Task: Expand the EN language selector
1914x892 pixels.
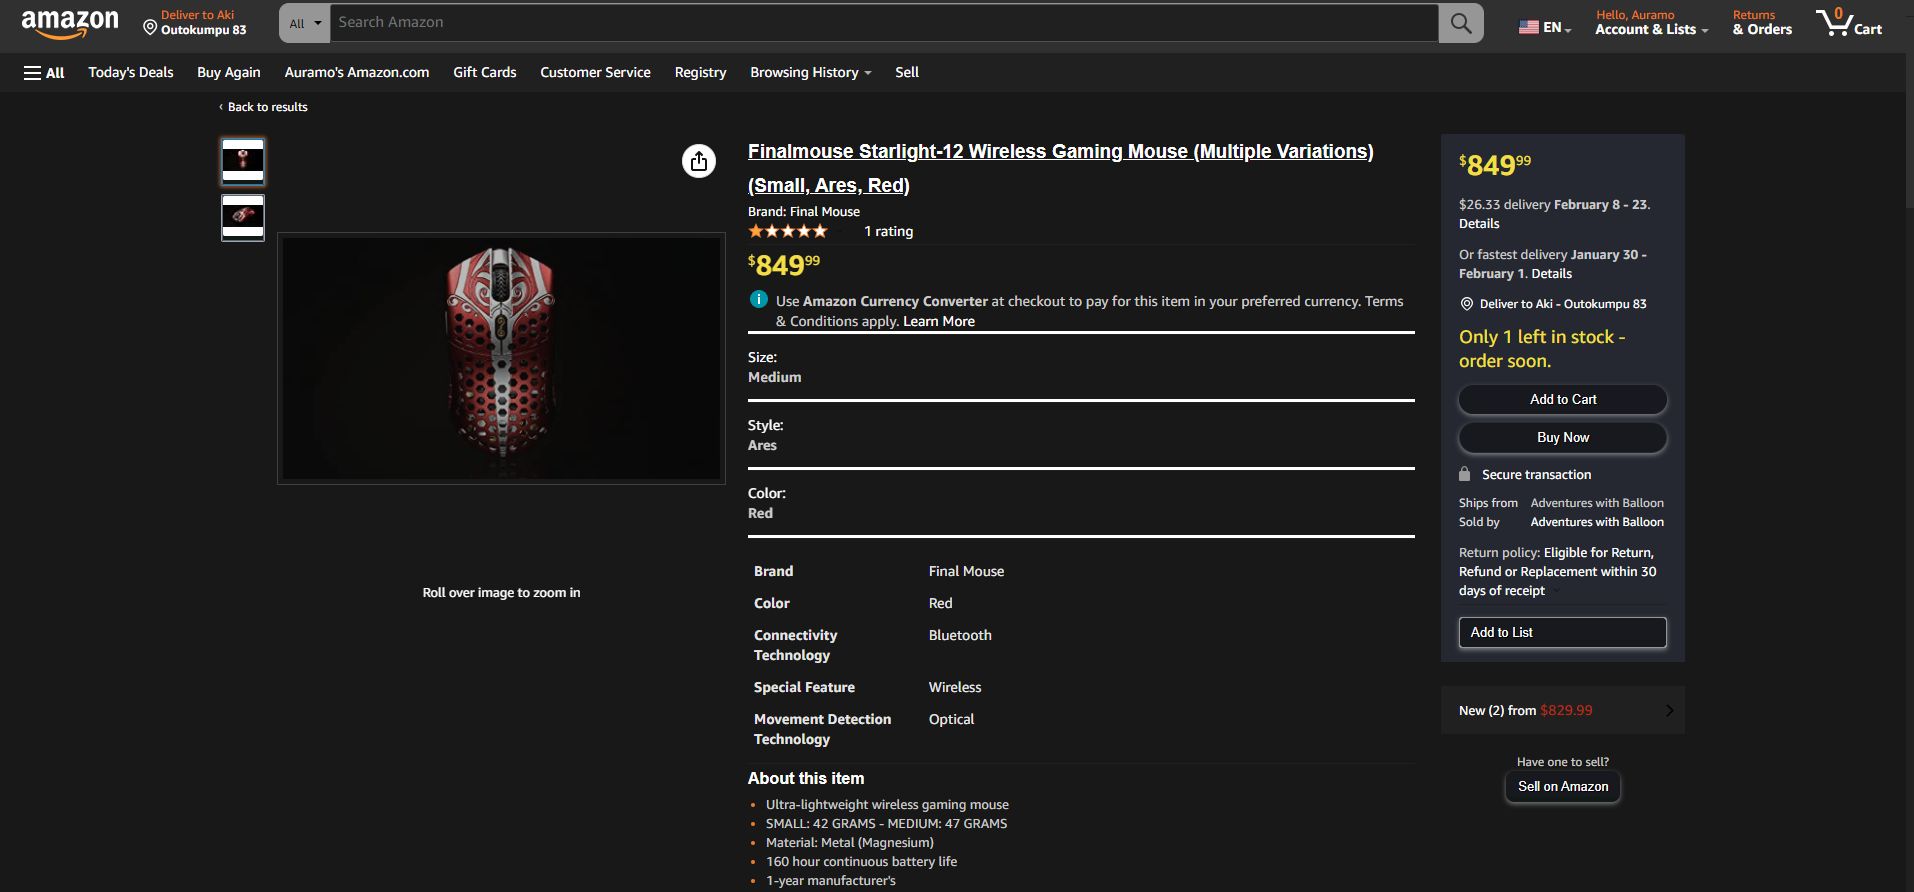Action: (x=1546, y=28)
